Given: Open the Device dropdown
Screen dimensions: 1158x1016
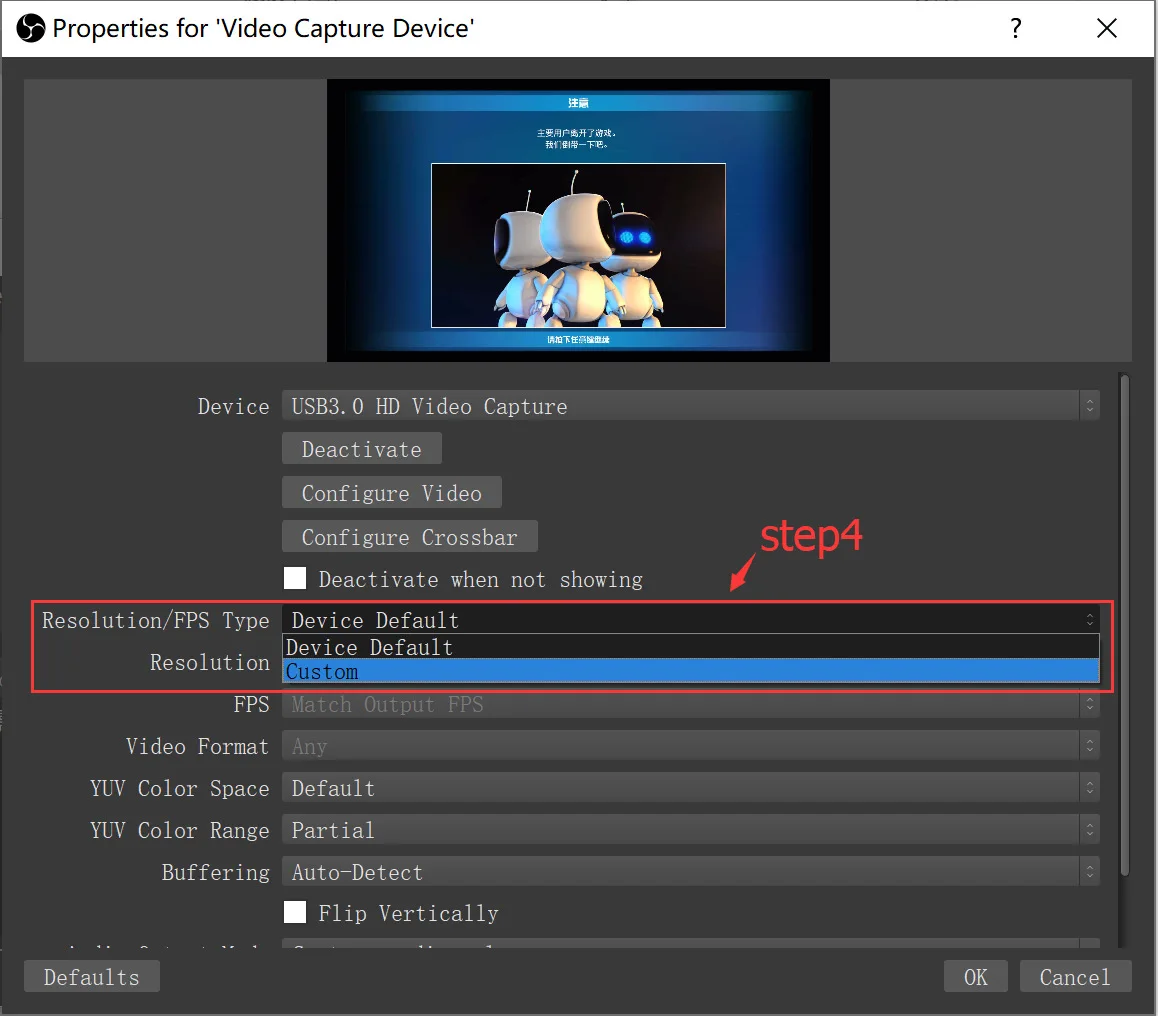Looking at the screenshot, I should (691, 405).
